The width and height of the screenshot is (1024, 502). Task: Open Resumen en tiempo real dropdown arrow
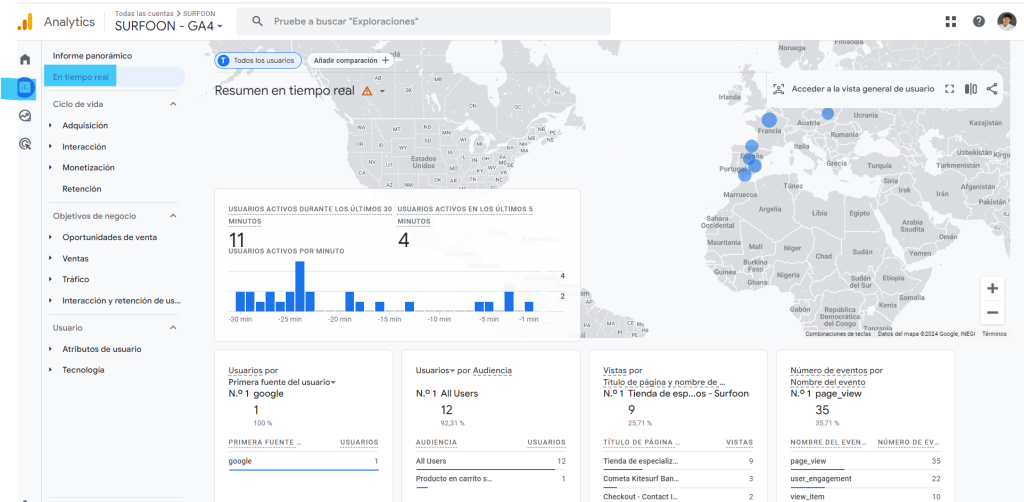[382, 91]
